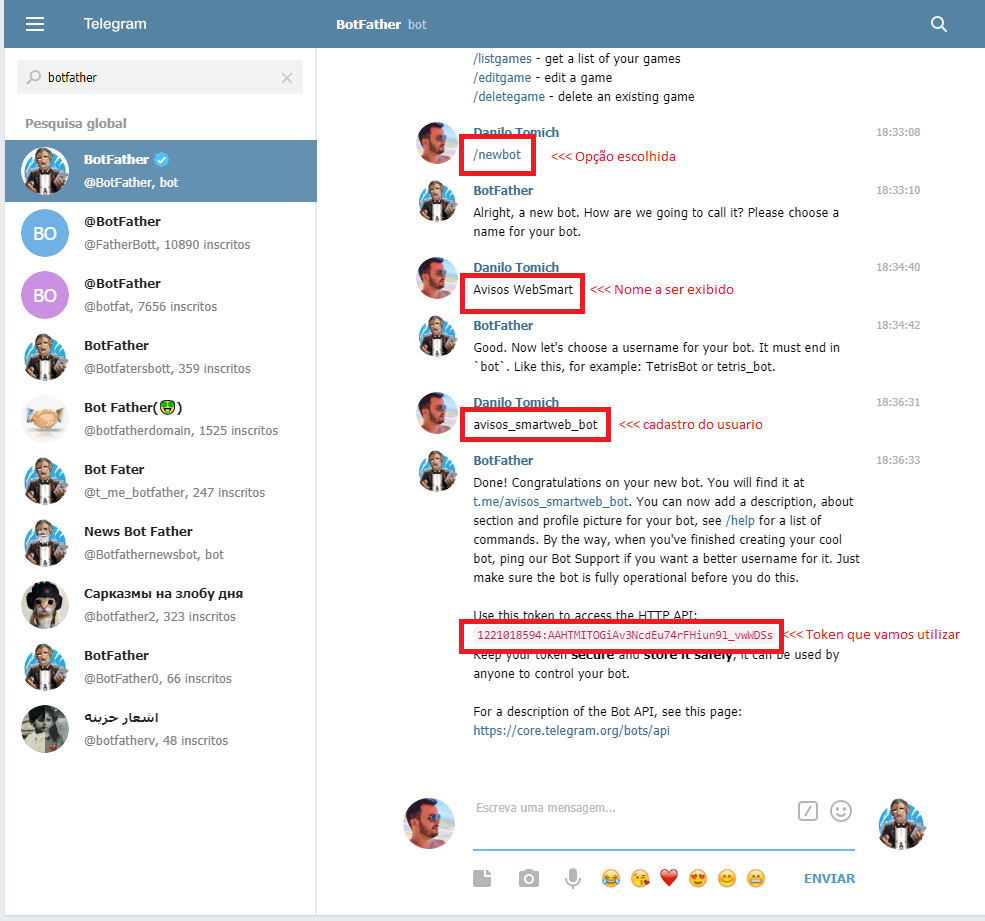
Task: Open @botfat channel with 7656 inscritos
Action: pos(161,295)
